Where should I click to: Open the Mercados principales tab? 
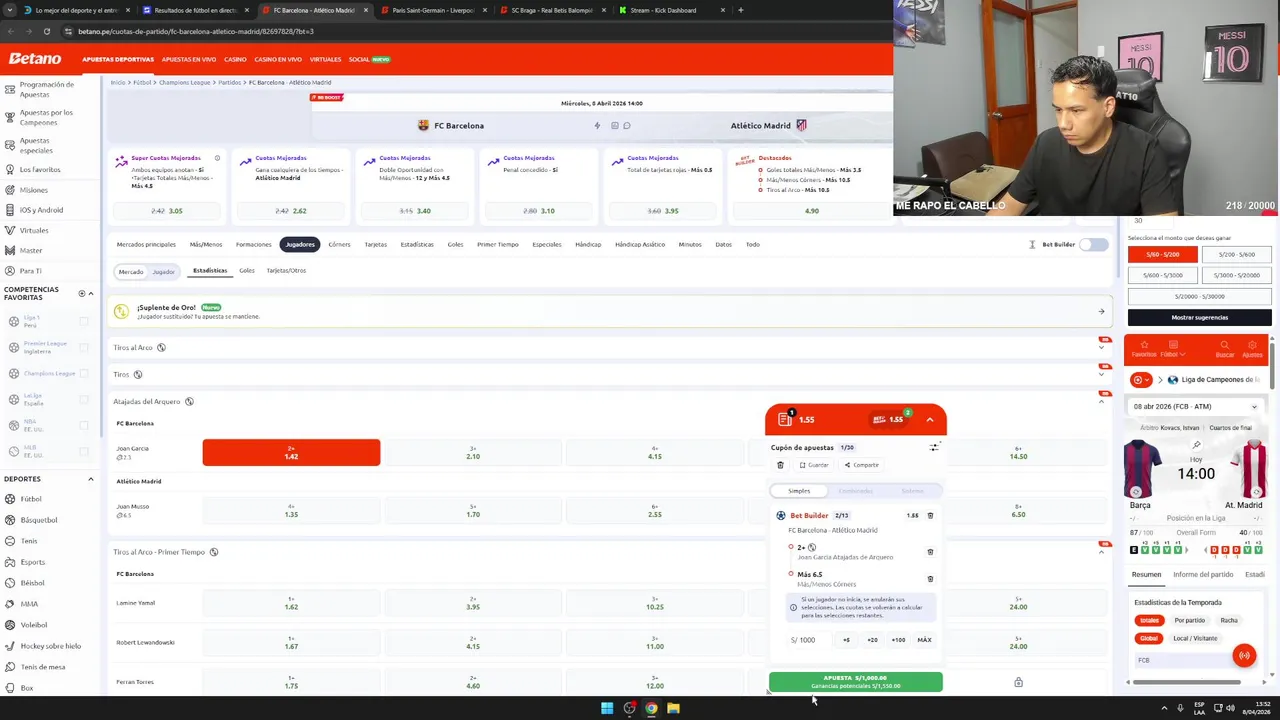click(146, 244)
